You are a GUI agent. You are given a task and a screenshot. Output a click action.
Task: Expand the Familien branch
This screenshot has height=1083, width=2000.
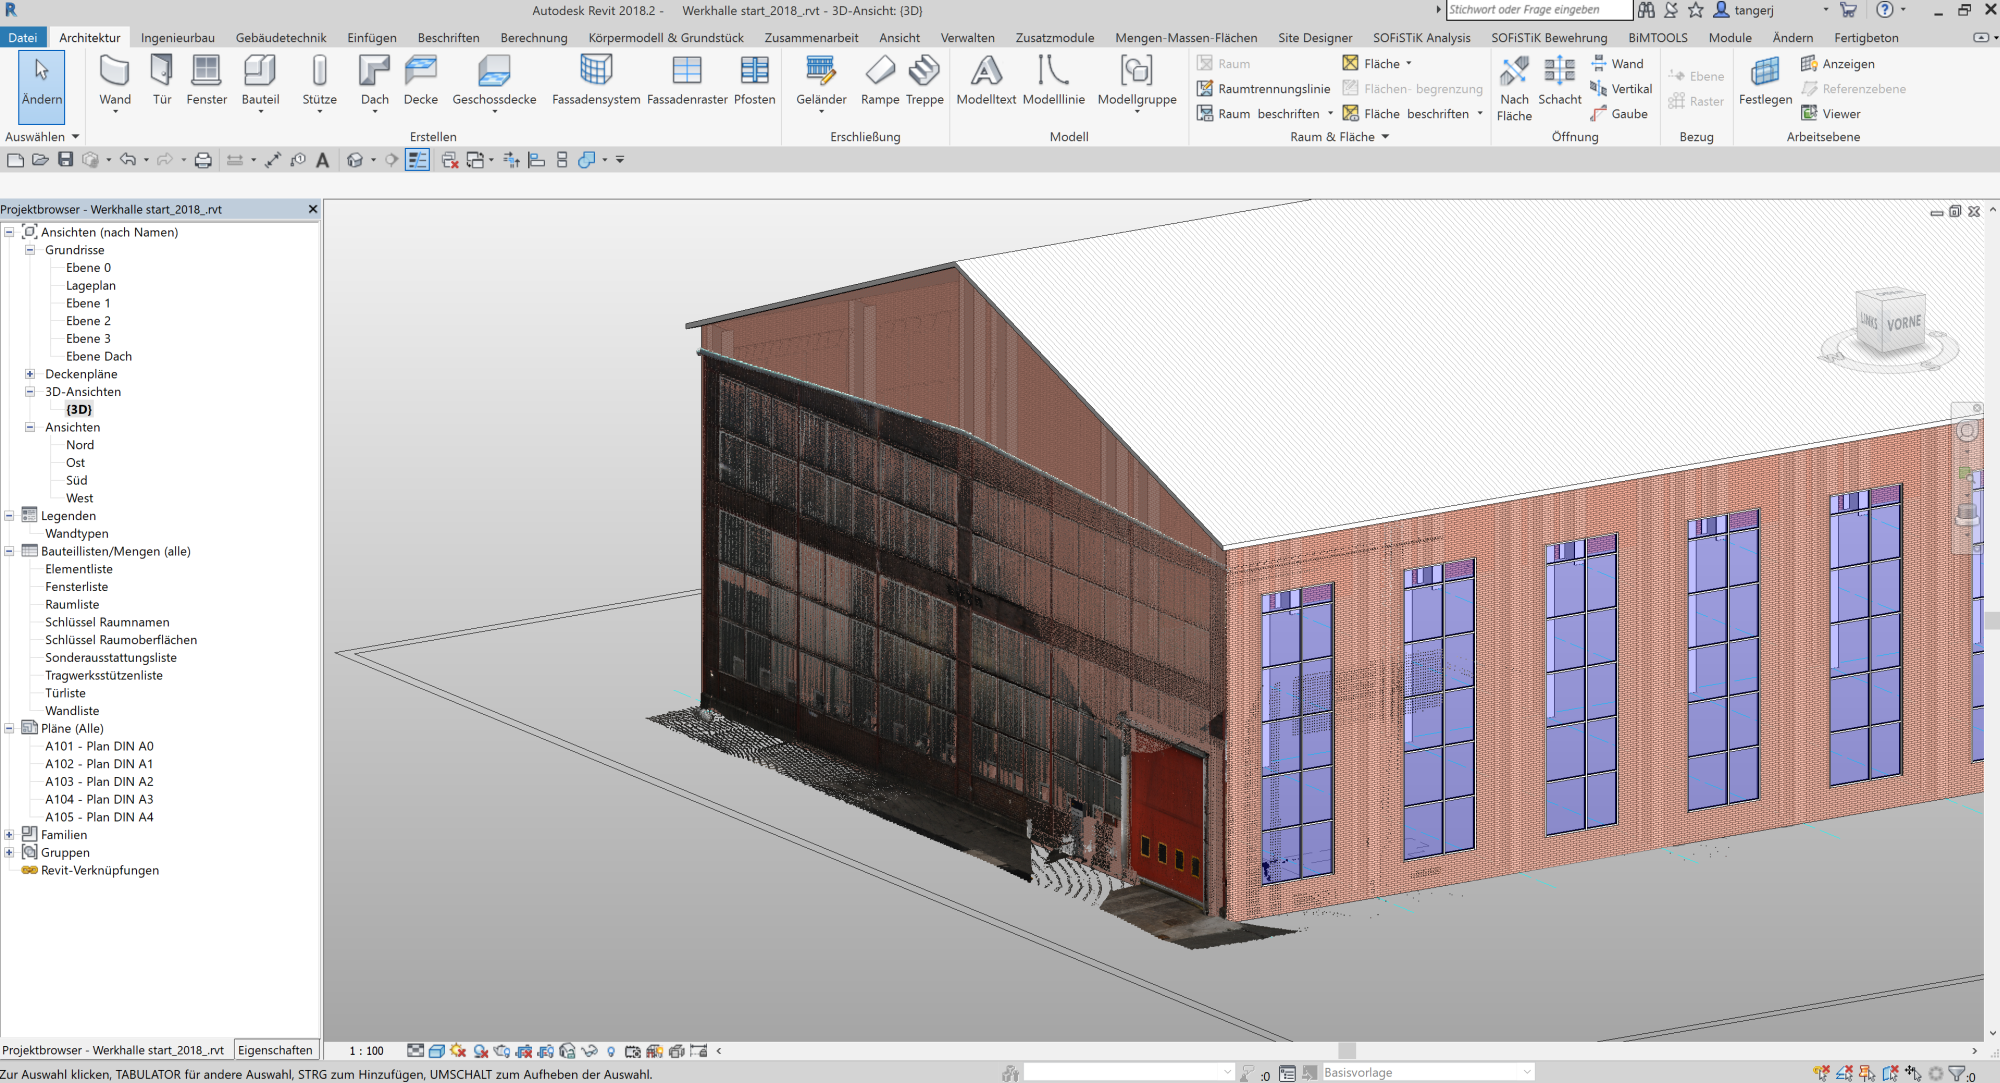pyautogui.click(x=9, y=834)
